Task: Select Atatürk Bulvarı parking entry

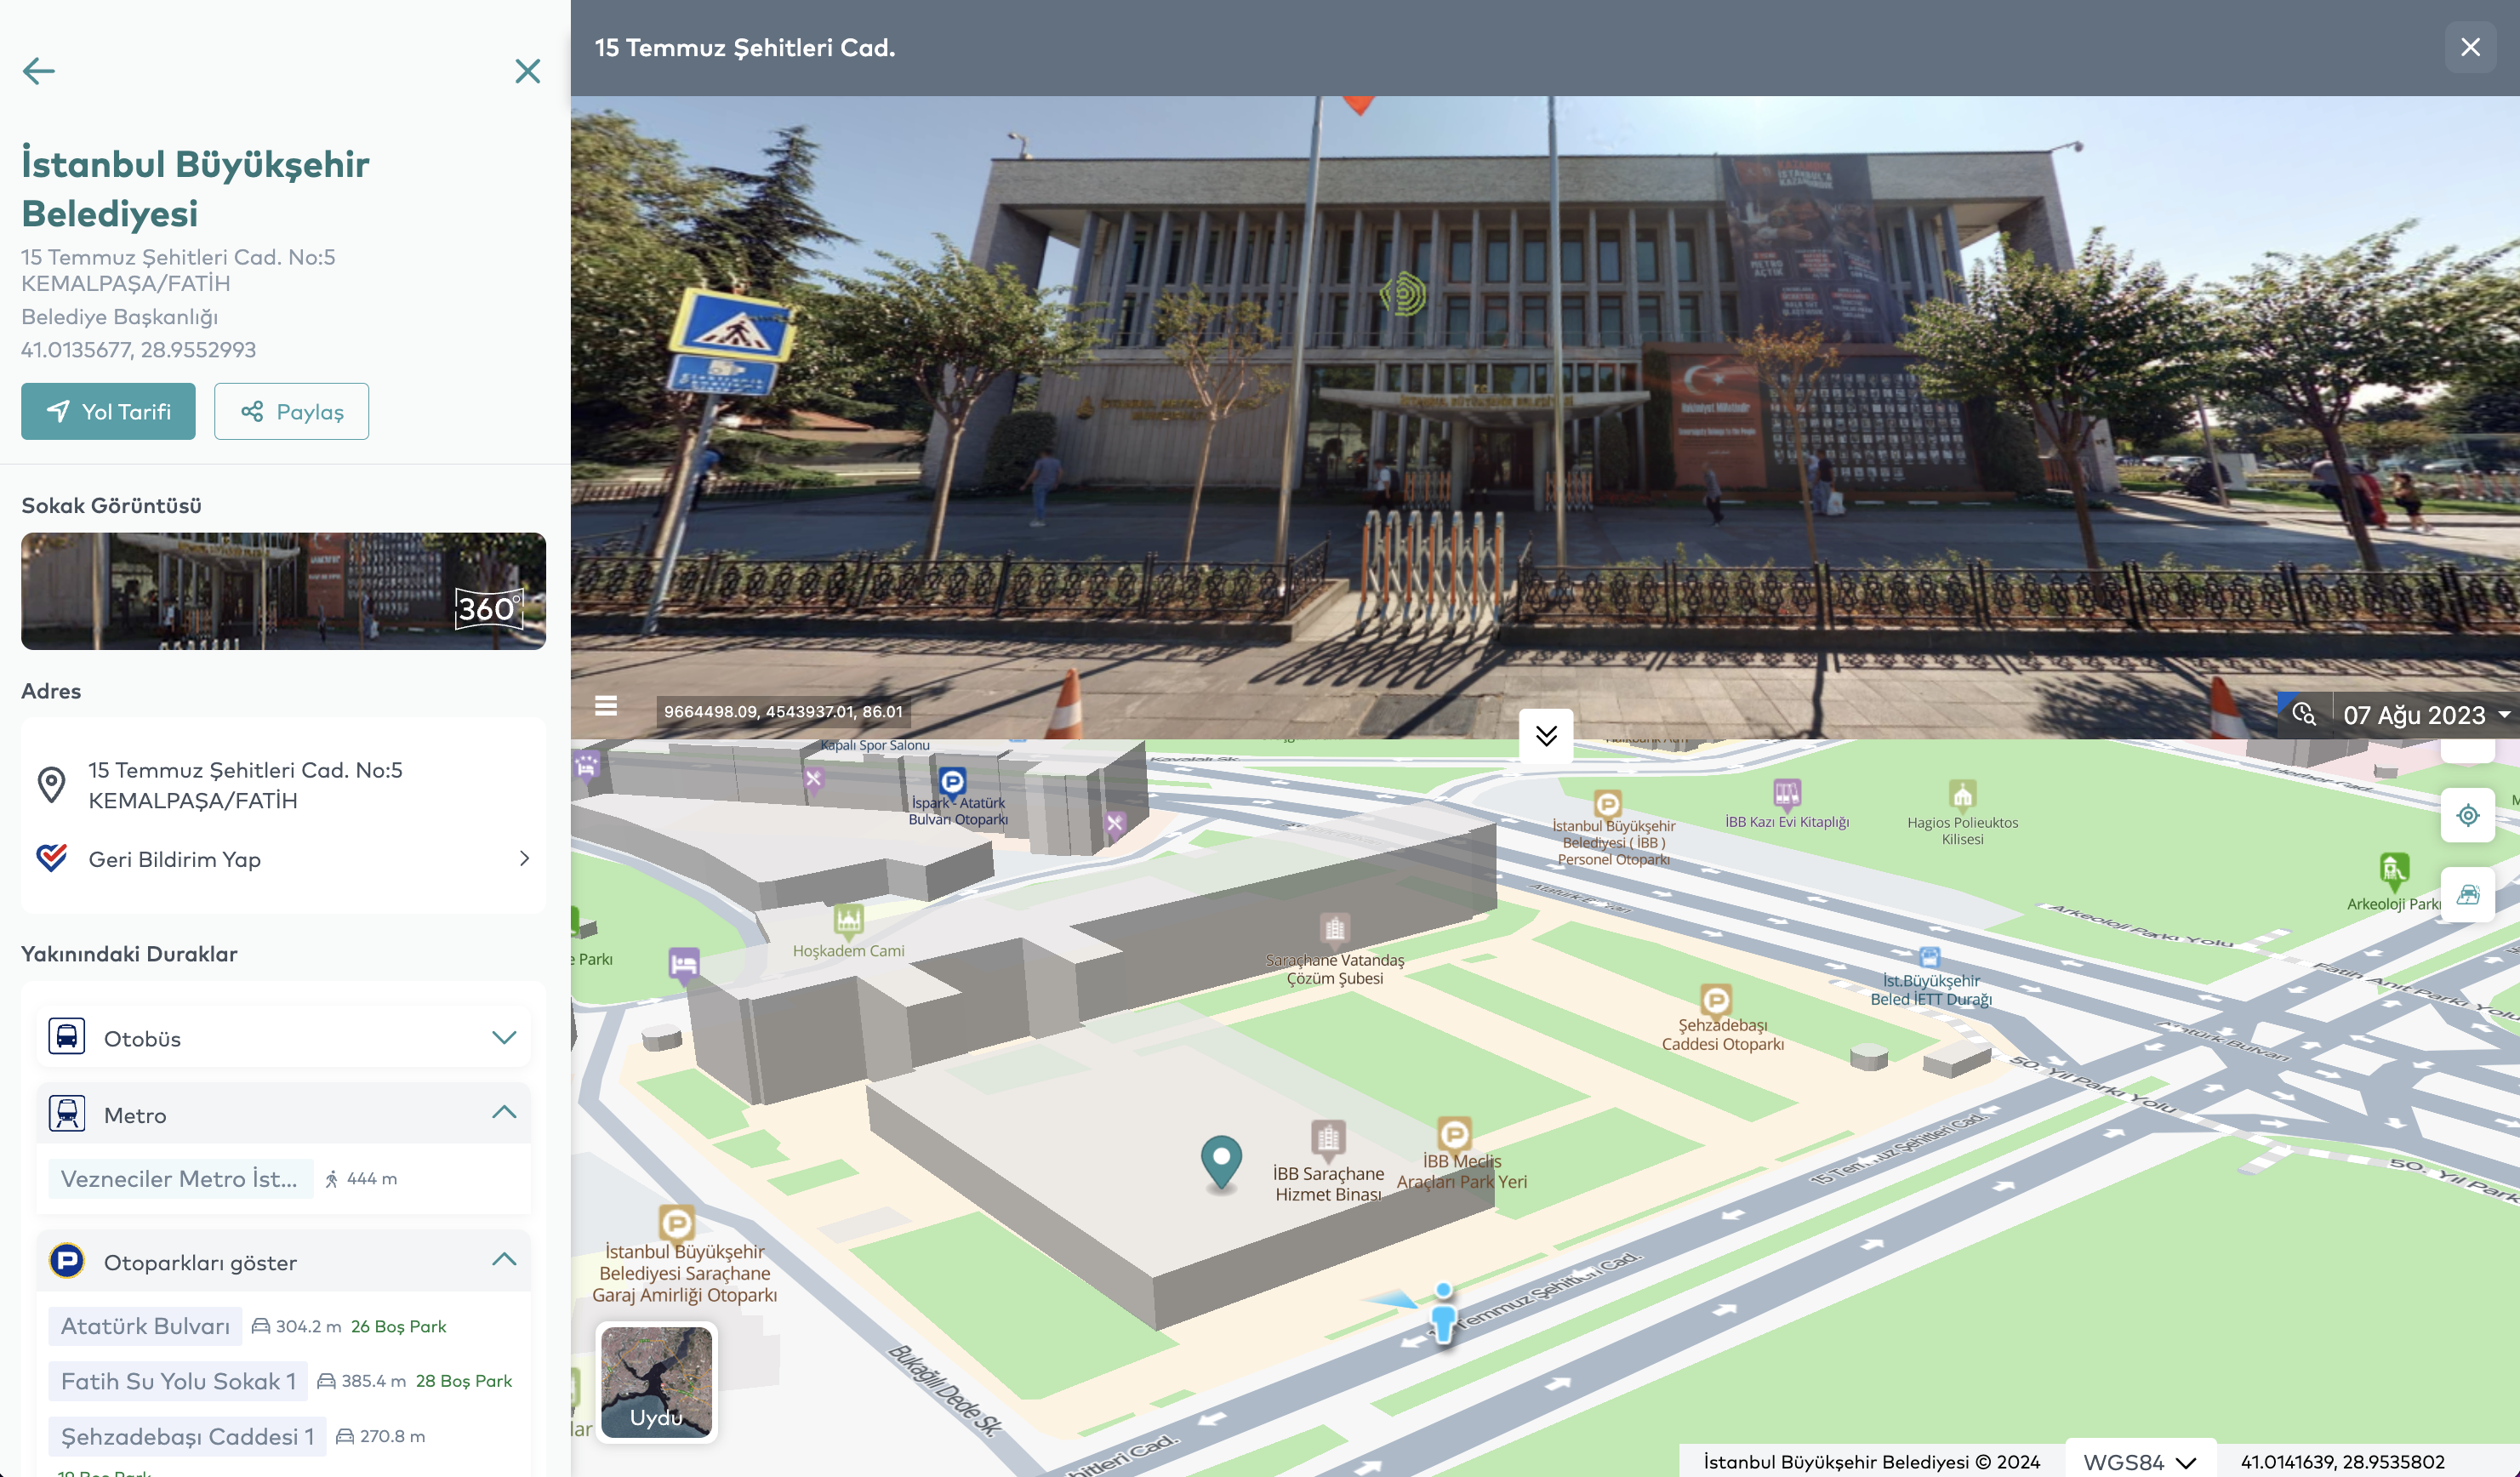Action: click(x=145, y=1326)
